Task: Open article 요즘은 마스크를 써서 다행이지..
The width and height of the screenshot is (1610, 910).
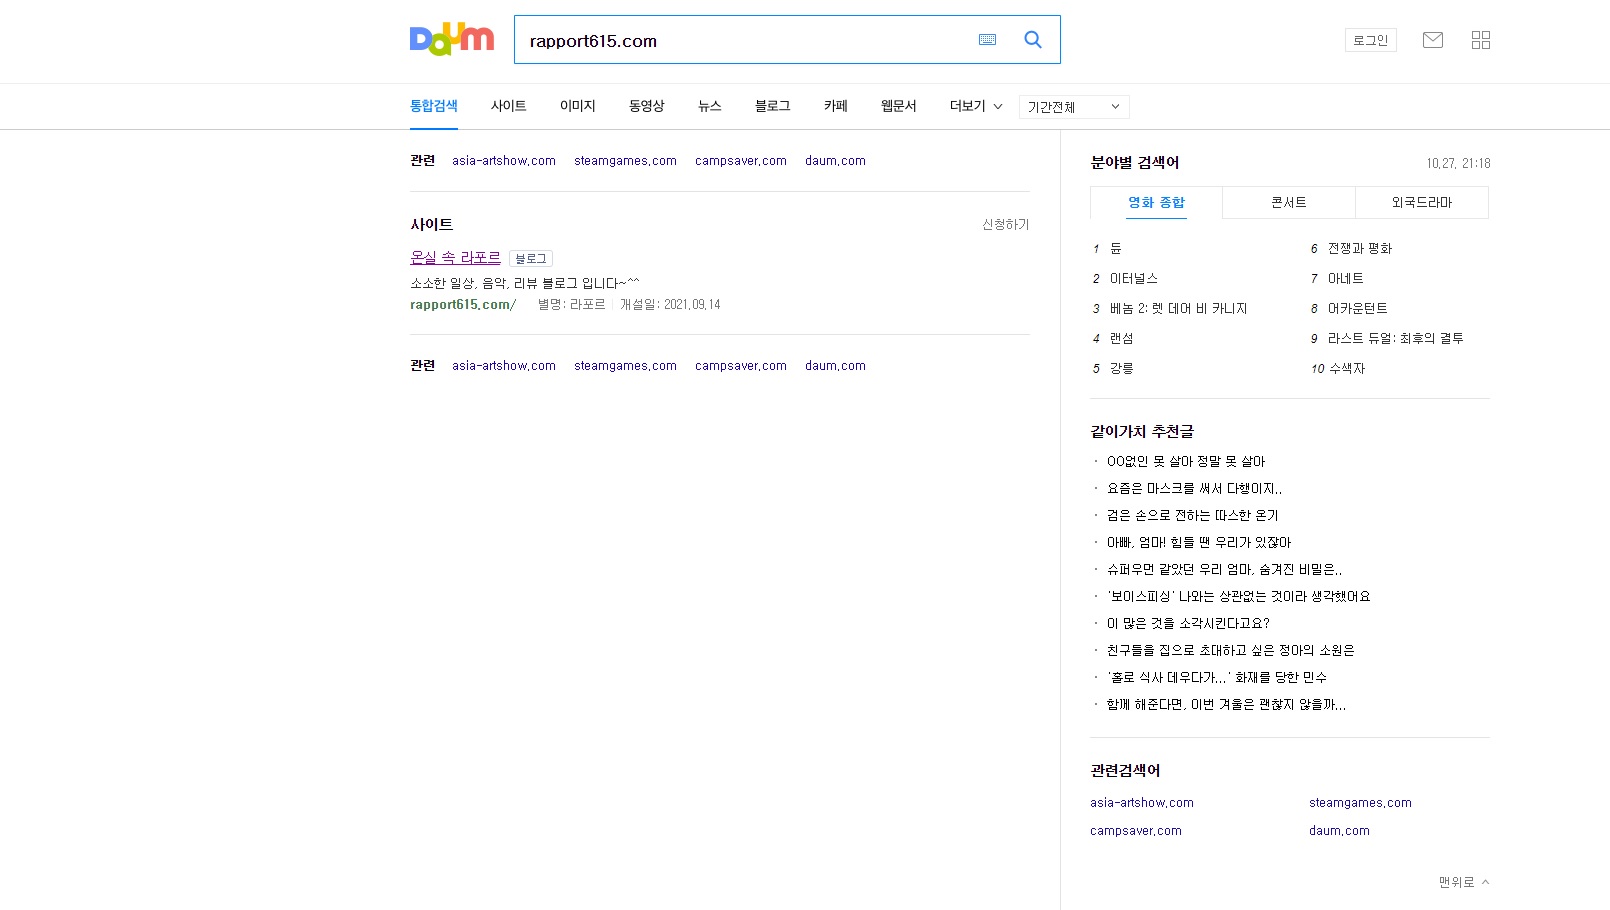Action: pyautogui.click(x=1194, y=489)
